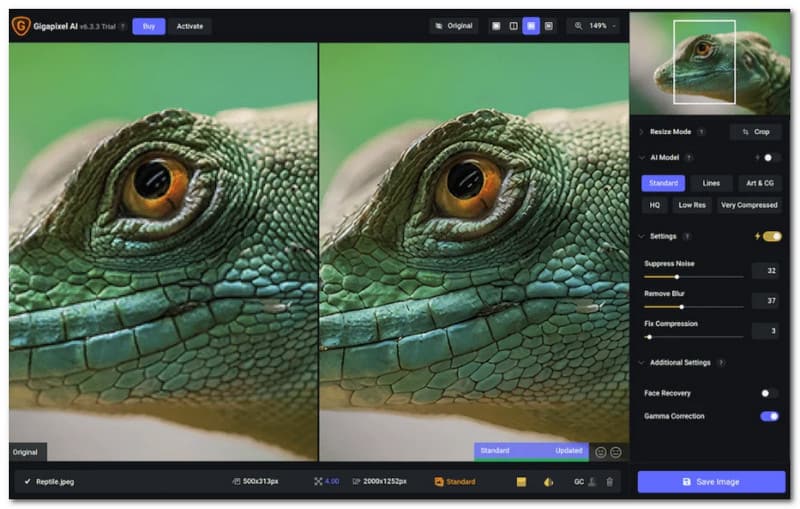Click the Remove Blur slider handle
The width and height of the screenshot is (800, 509).
[x=682, y=307]
